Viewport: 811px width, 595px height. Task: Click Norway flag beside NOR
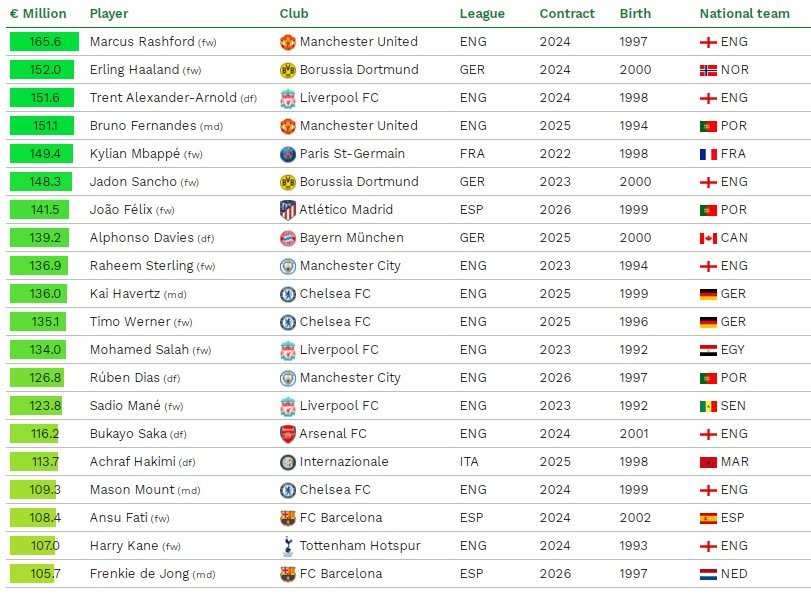point(708,70)
